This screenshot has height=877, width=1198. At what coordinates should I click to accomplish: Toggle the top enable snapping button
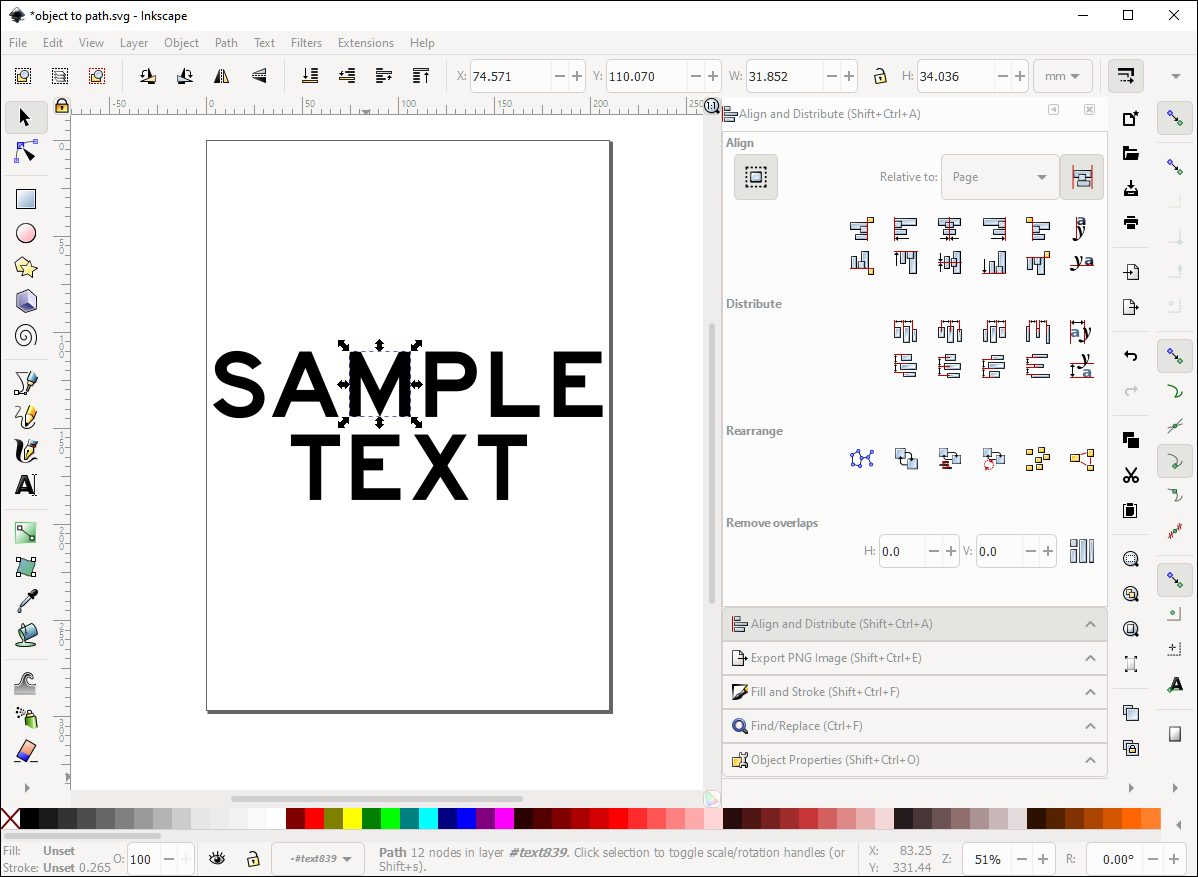pyautogui.click(x=1175, y=119)
